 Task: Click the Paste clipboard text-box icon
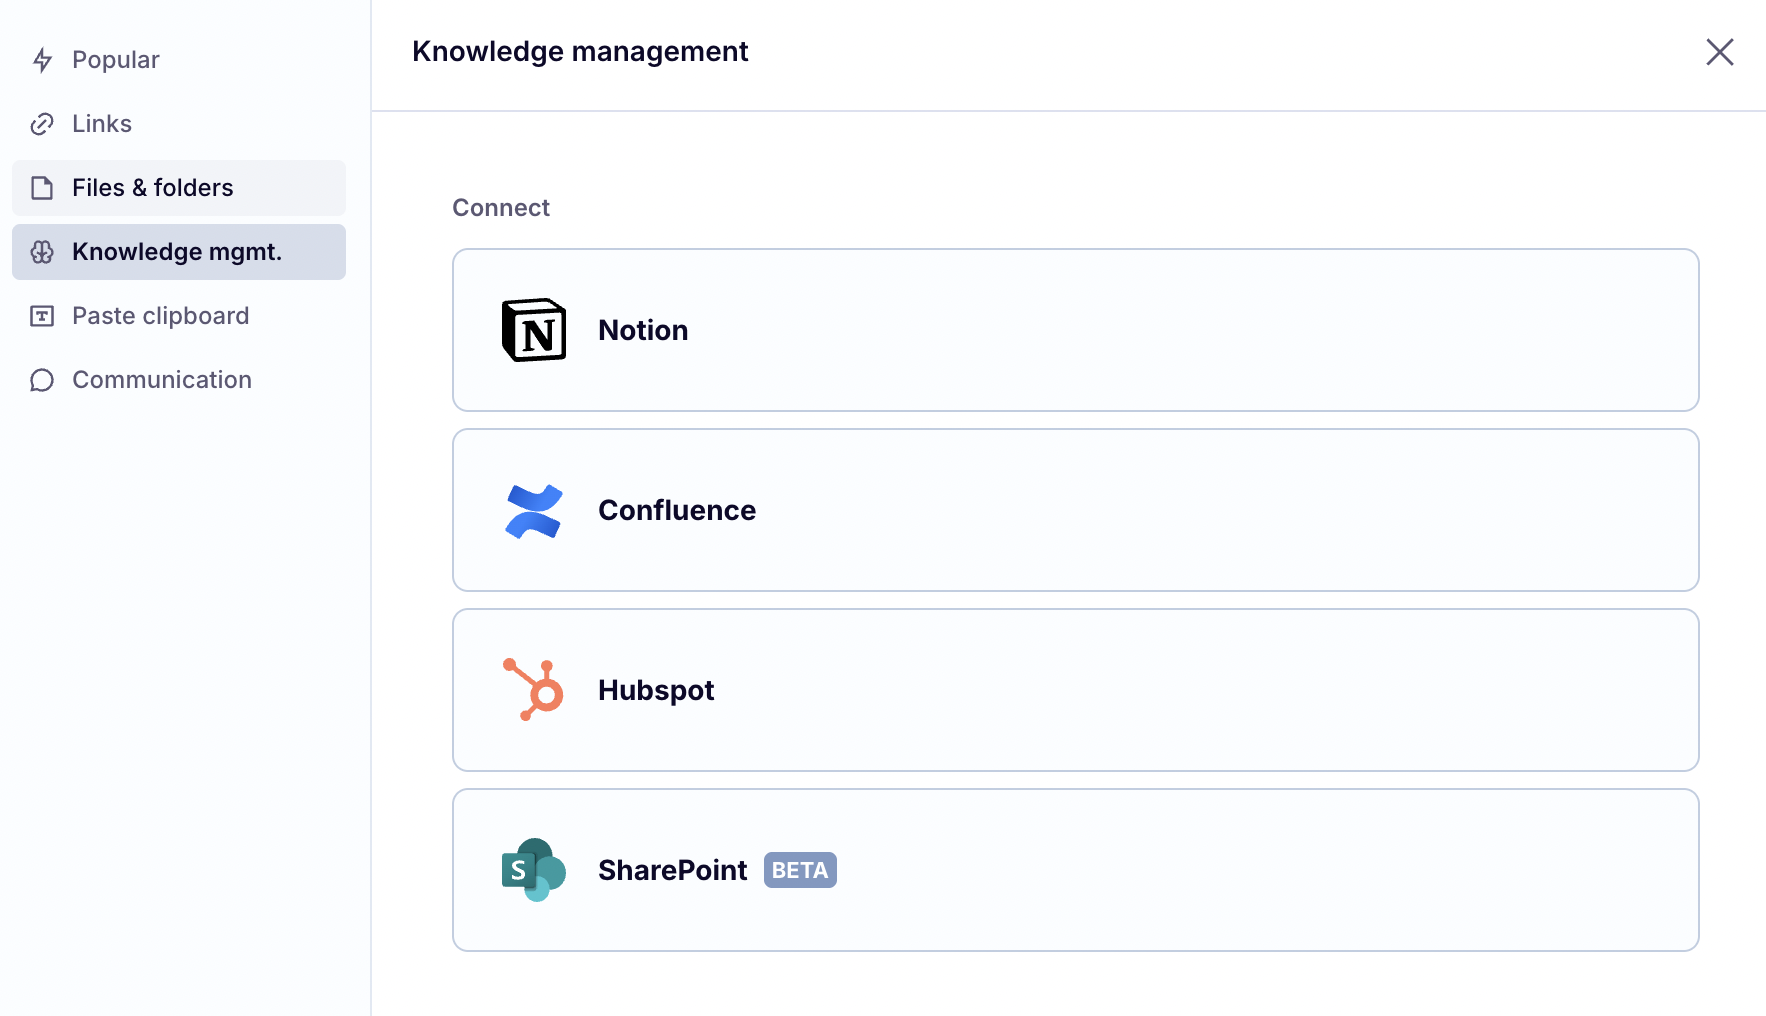click(x=42, y=316)
